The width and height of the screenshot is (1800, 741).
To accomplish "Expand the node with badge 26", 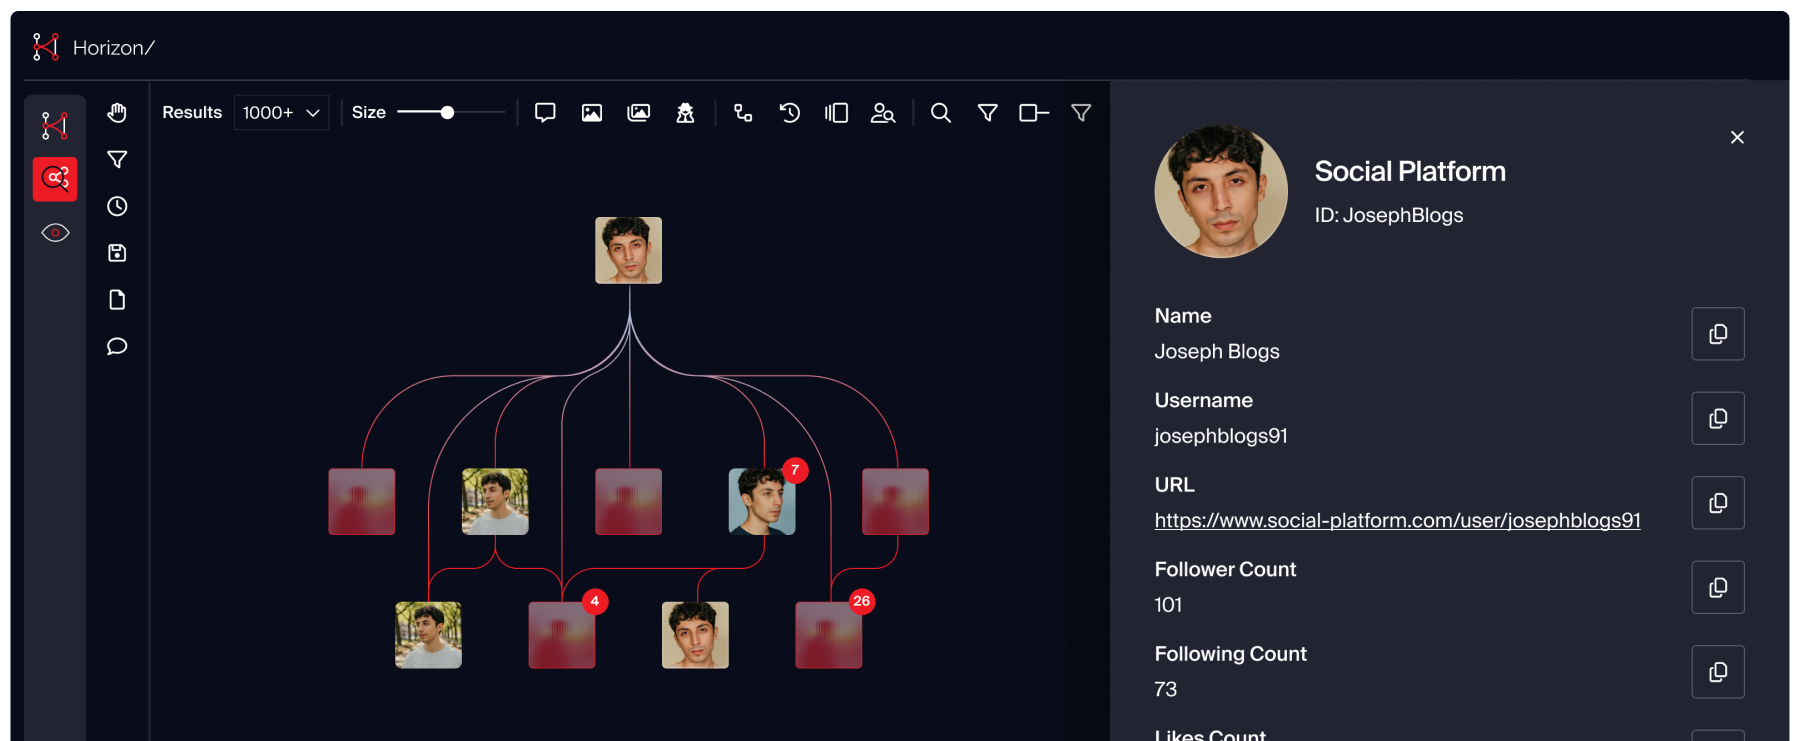I will coord(828,635).
